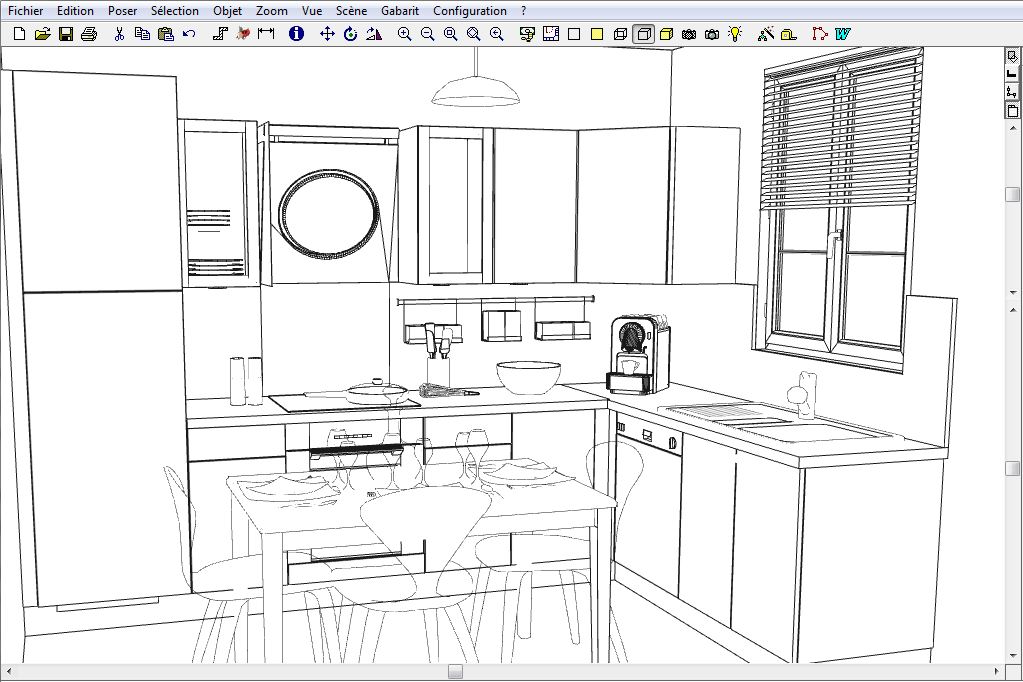Click the open folder icon
Screen dimensions: 1023x682
[x=42, y=34]
